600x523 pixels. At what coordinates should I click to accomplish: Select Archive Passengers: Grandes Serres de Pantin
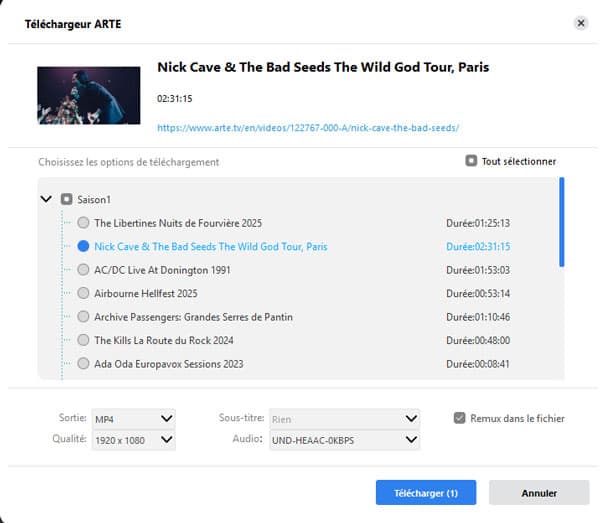pyautogui.click(x=83, y=317)
